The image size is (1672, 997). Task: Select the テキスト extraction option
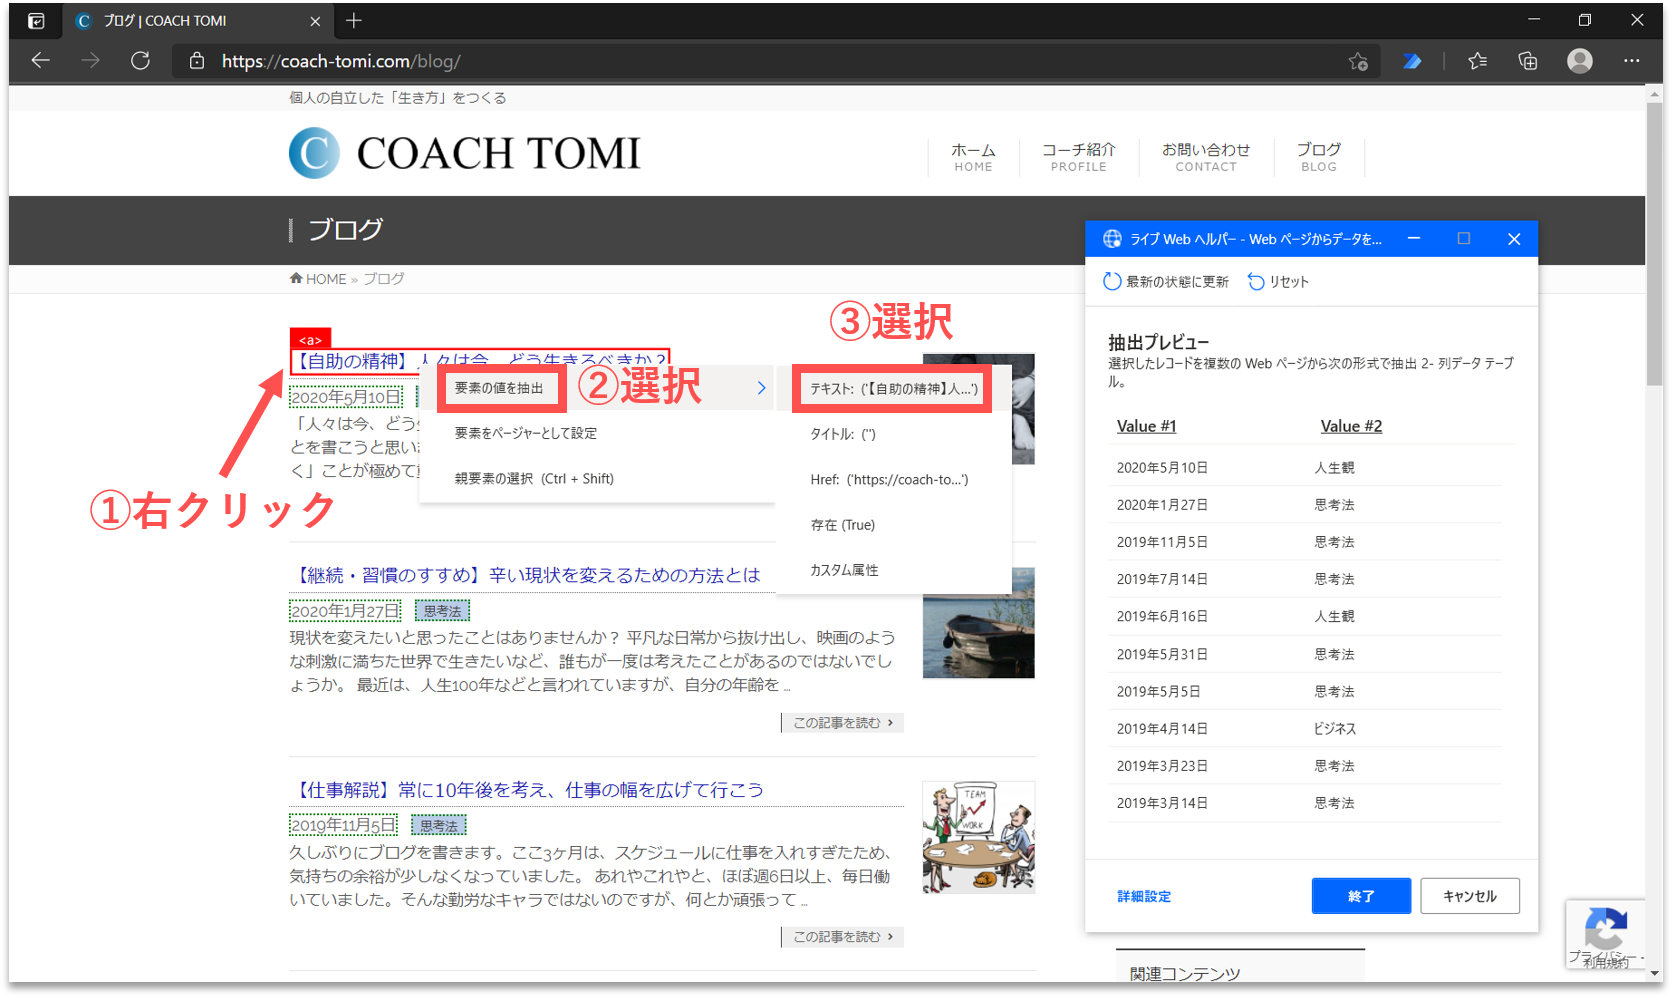point(893,389)
